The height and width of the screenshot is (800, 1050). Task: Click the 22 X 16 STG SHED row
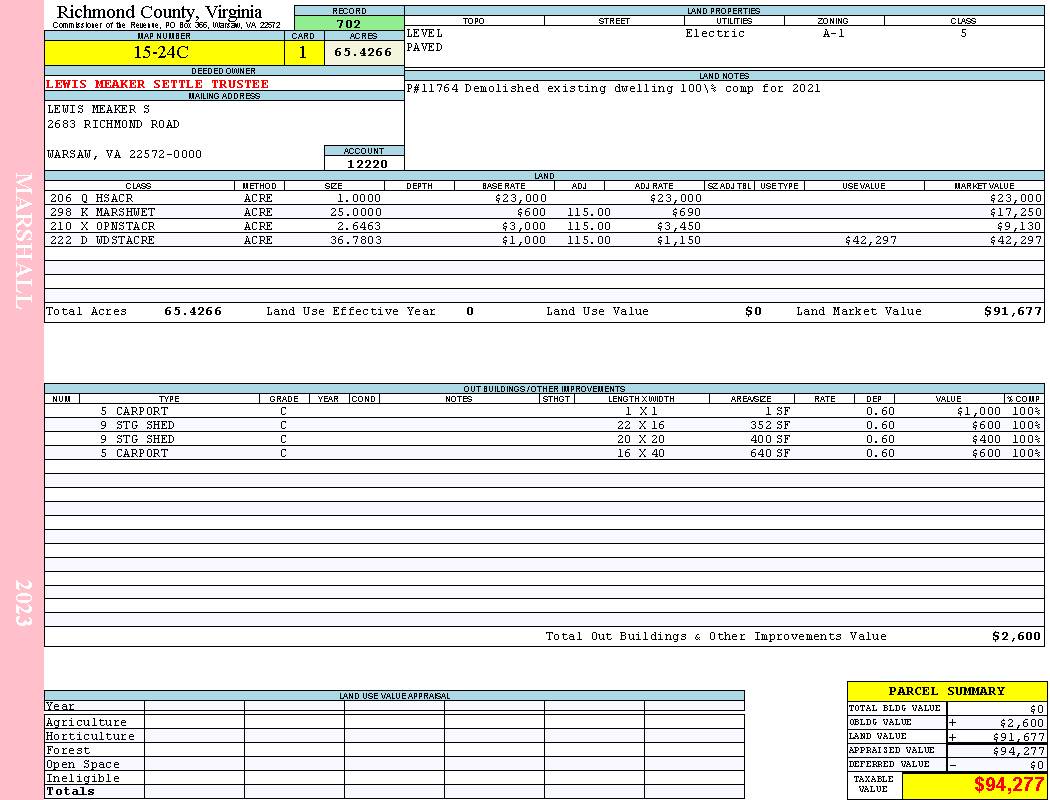click(x=544, y=426)
